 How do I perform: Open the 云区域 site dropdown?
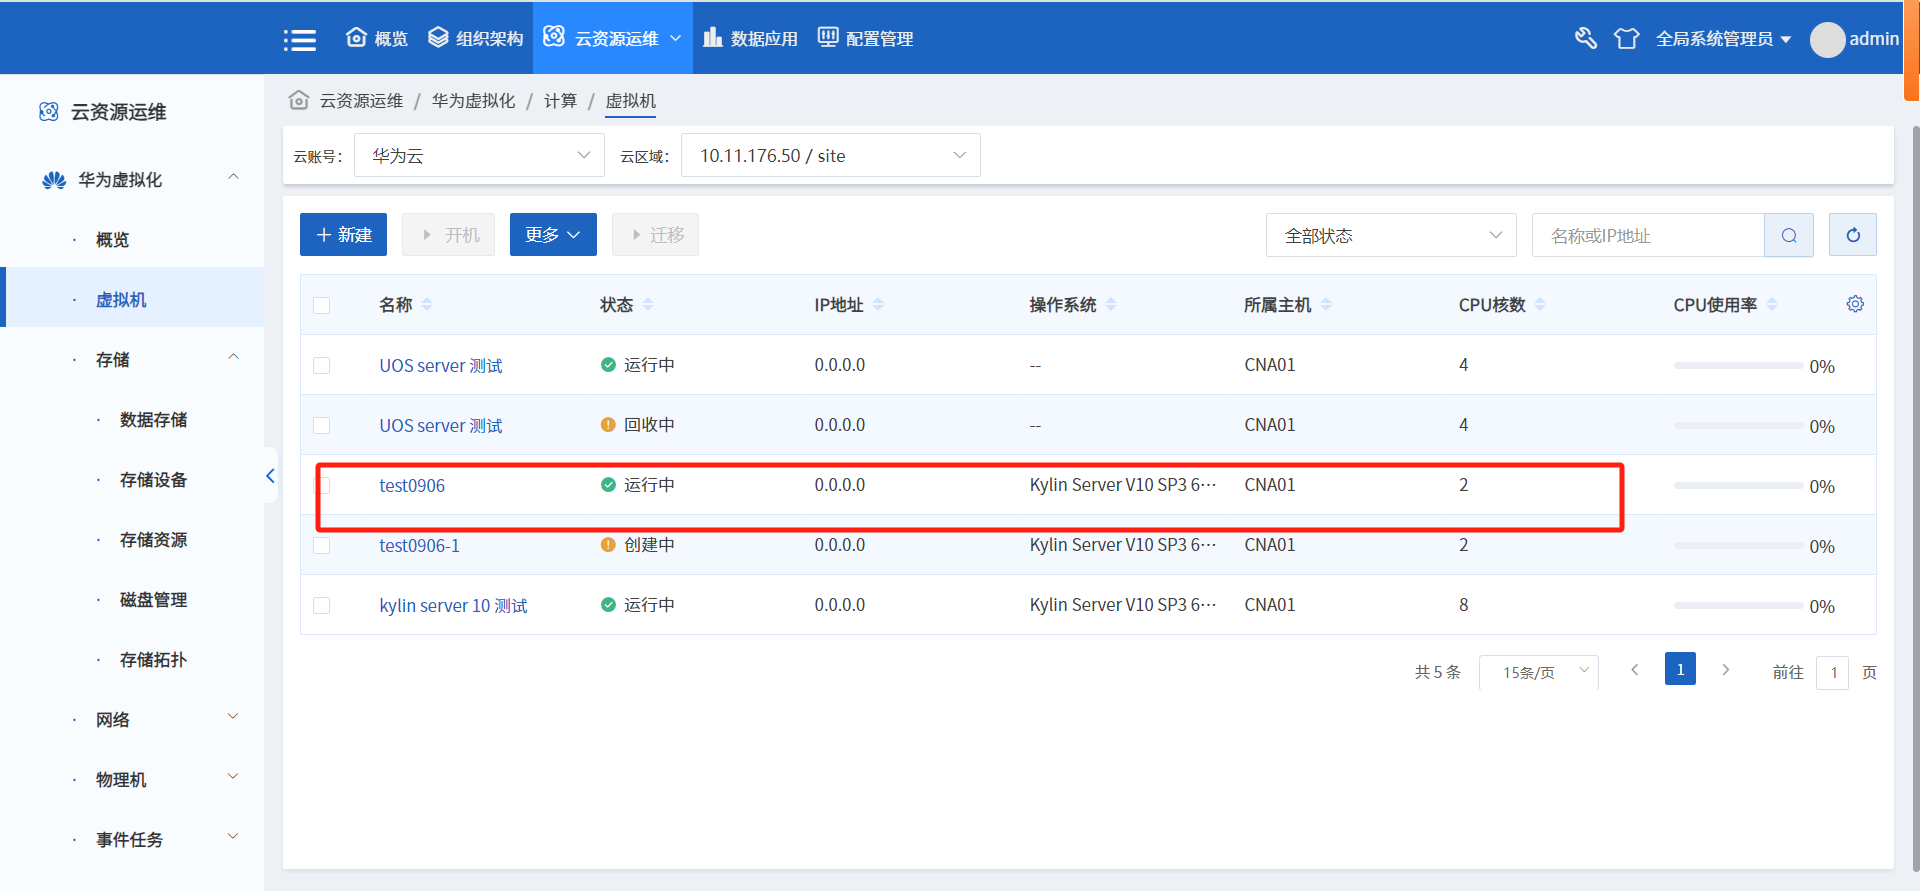coord(830,155)
